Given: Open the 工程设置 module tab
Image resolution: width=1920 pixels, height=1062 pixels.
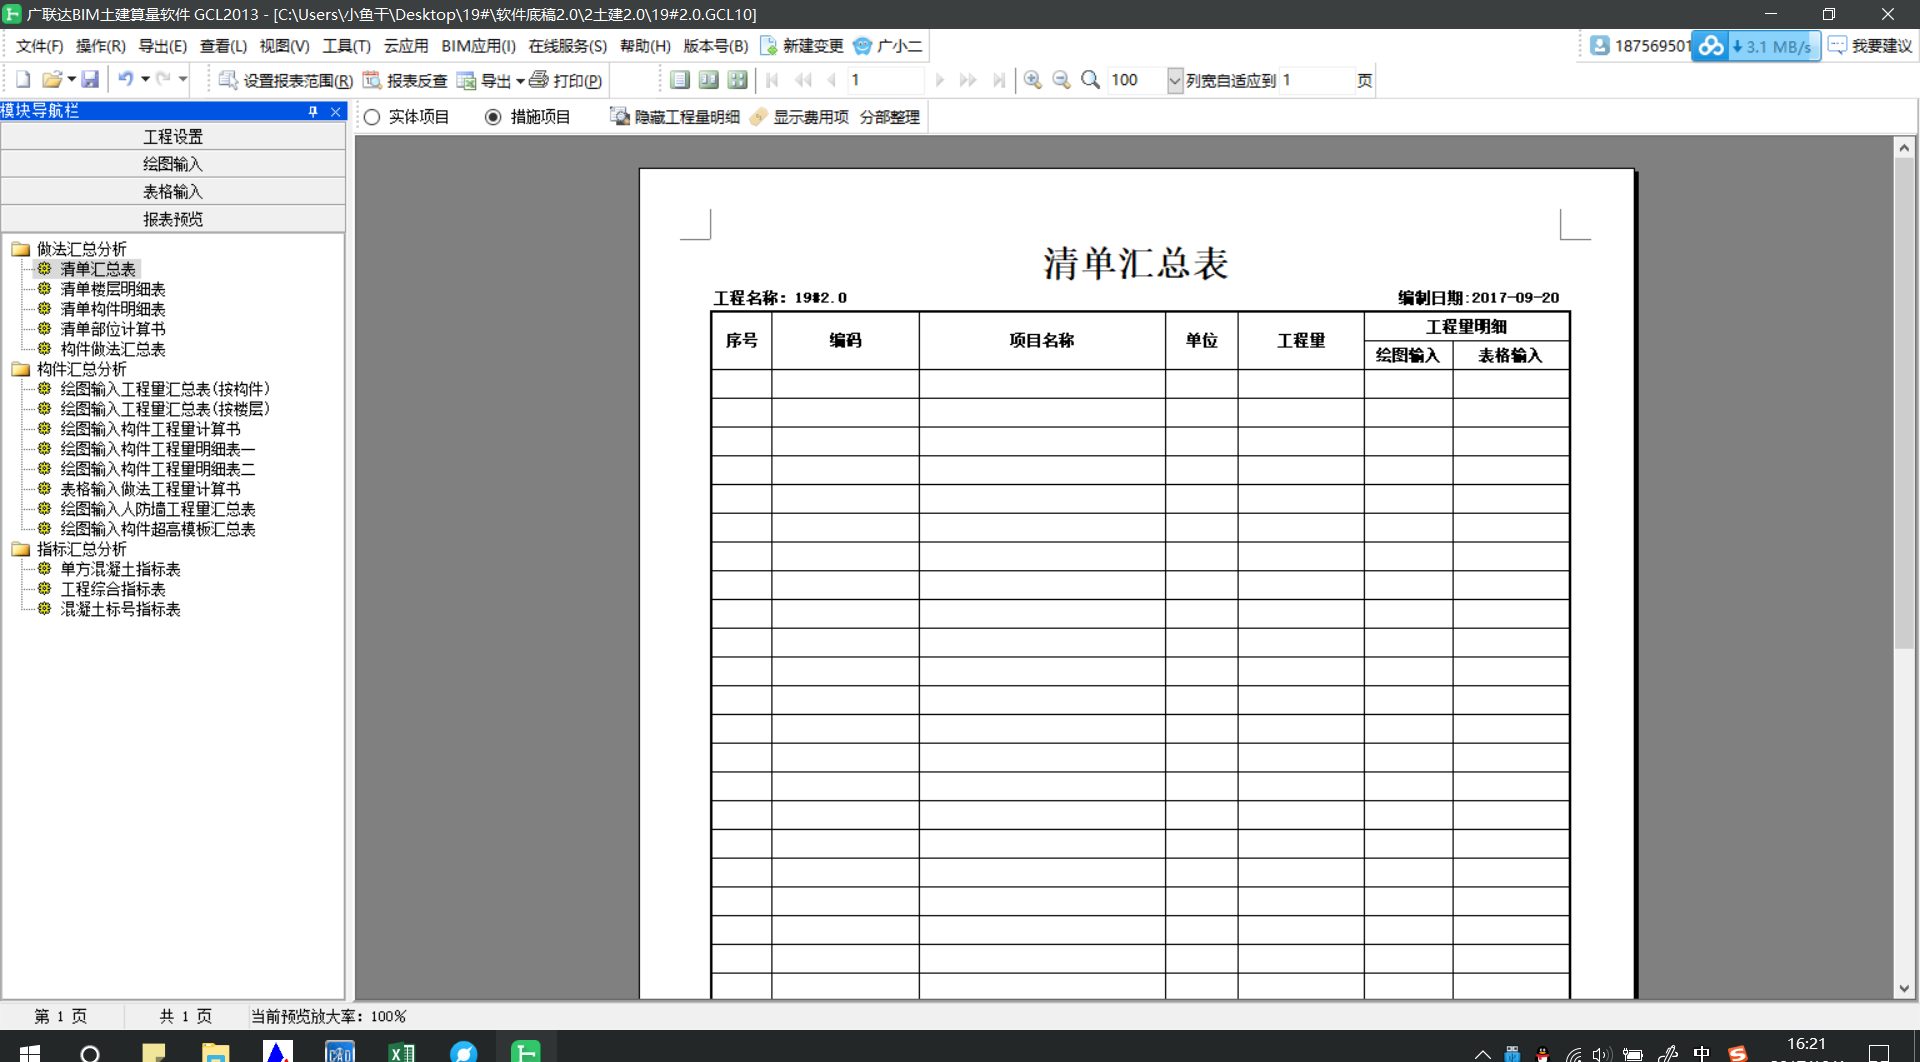Looking at the screenshot, I should click(x=173, y=136).
